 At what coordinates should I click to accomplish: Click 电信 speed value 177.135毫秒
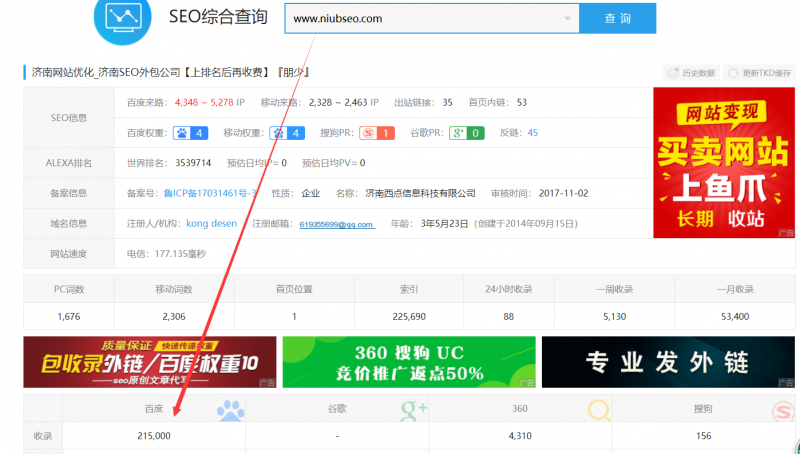pos(180,254)
